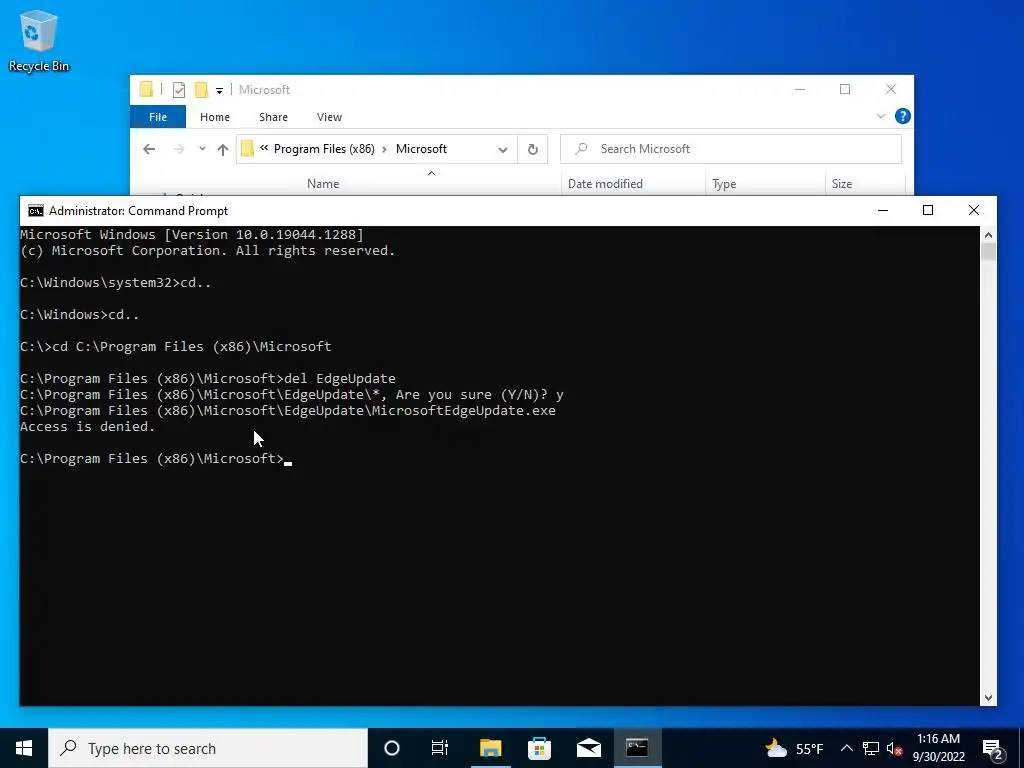Click the Windows version text line
Screen dimensions: 1024x768
(191, 234)
